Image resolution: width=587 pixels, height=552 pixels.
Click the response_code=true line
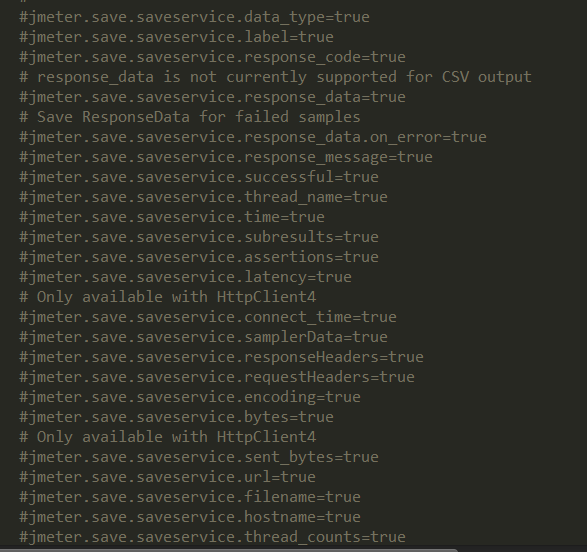click(x=212, y=58)
